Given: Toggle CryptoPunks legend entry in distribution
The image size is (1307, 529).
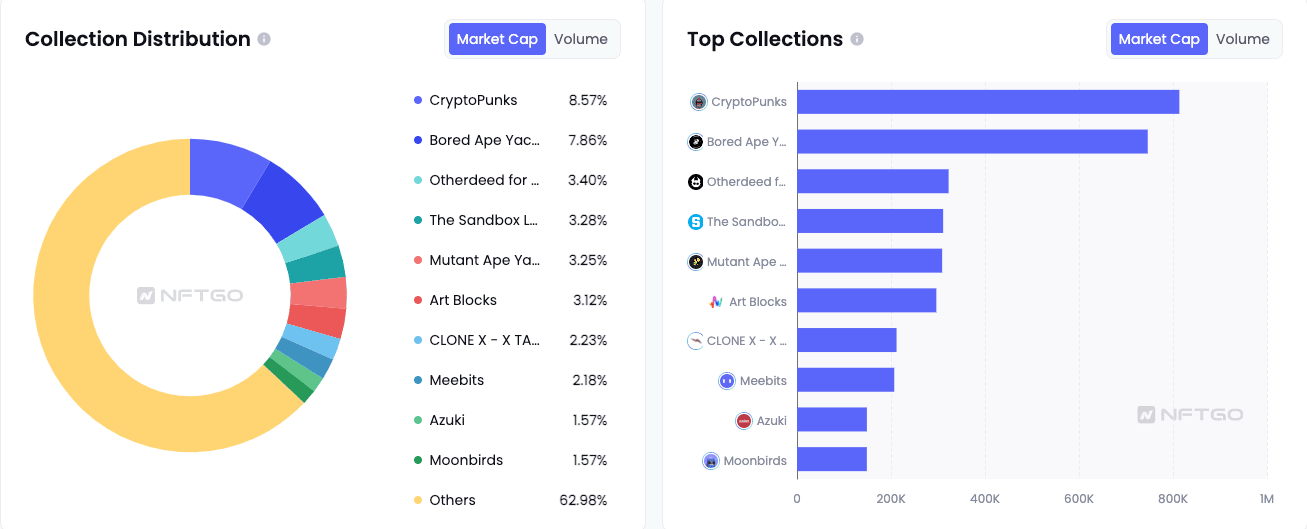Looking at the screenshot, I should pos(473,100).
